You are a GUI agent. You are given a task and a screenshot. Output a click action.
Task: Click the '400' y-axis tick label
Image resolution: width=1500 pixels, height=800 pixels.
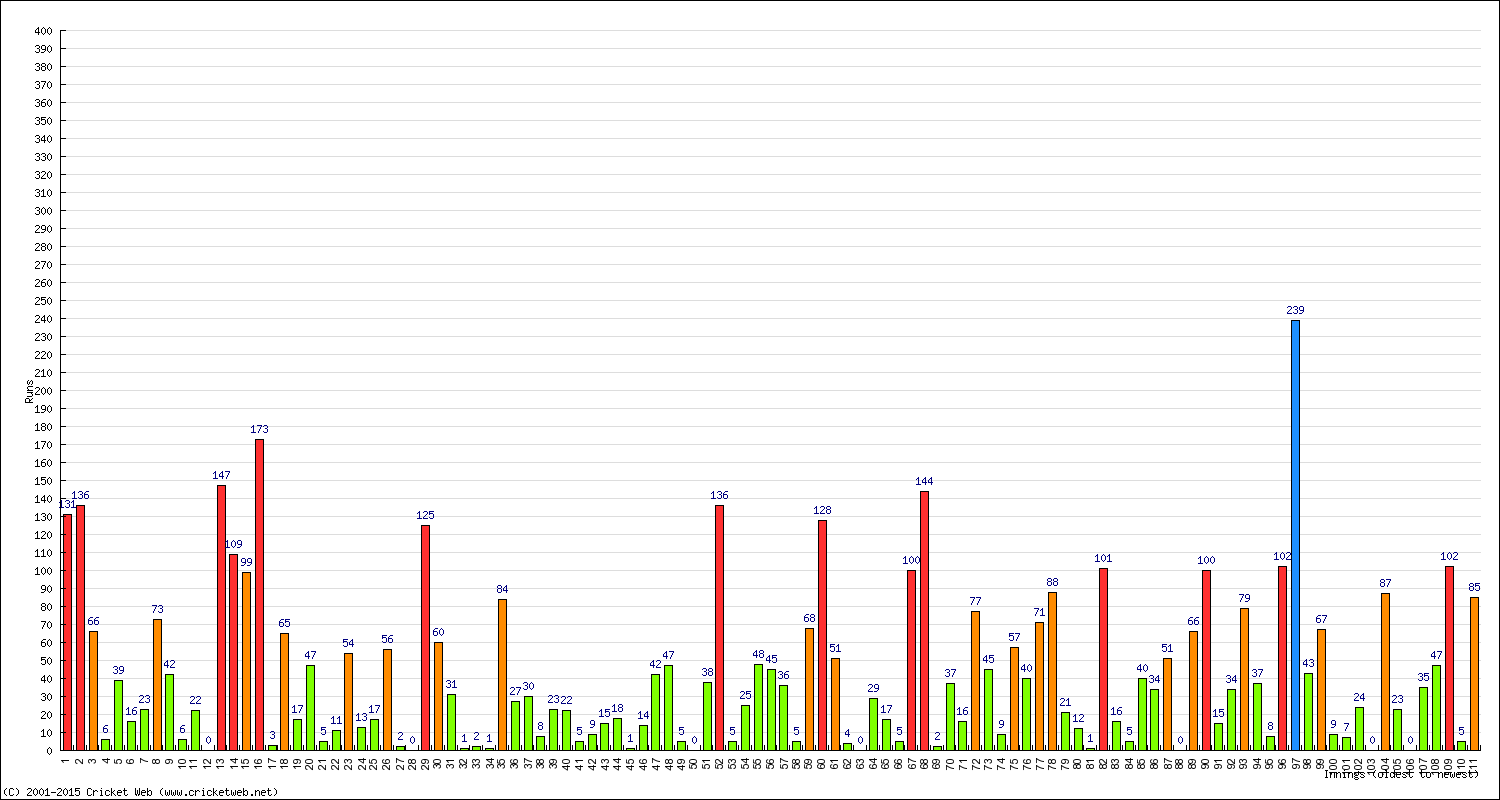[42, 31]
